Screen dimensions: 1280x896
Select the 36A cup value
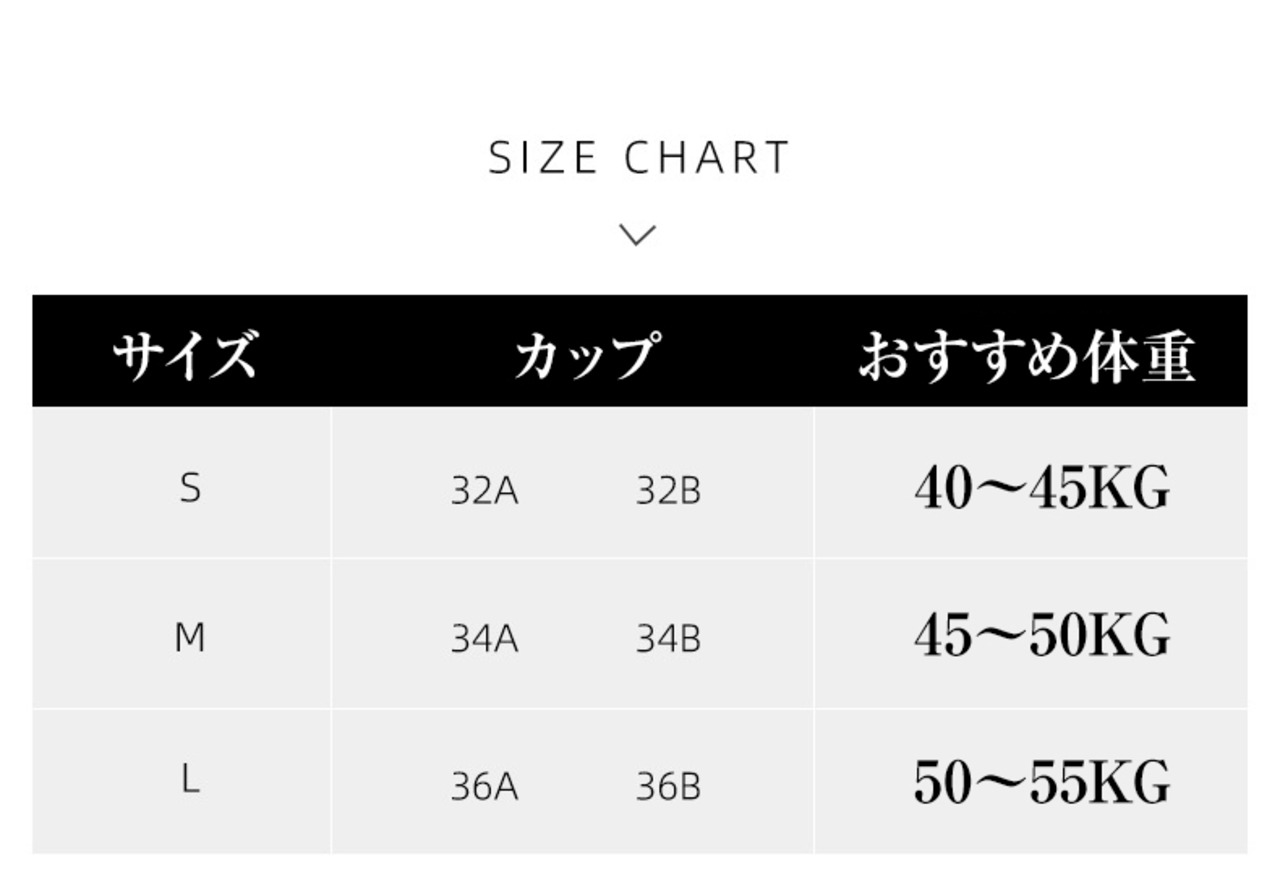pos(485,788)
